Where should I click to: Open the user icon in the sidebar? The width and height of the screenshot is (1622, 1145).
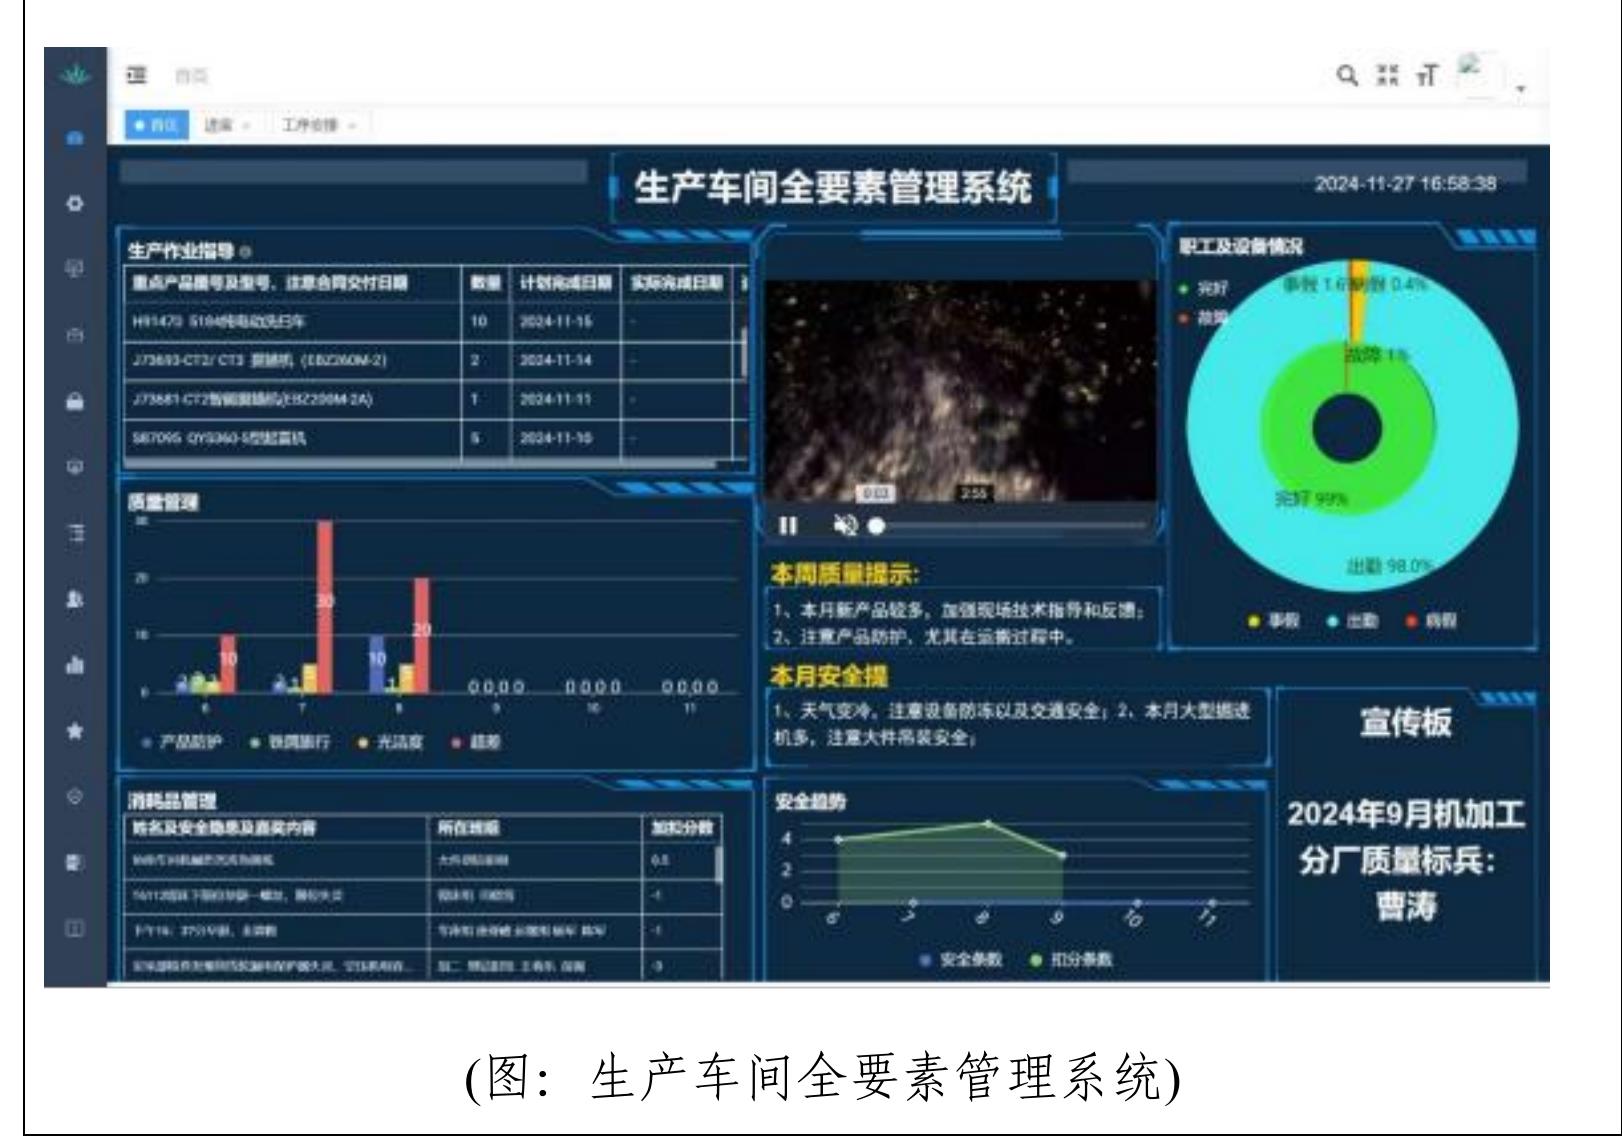point(74,599)
